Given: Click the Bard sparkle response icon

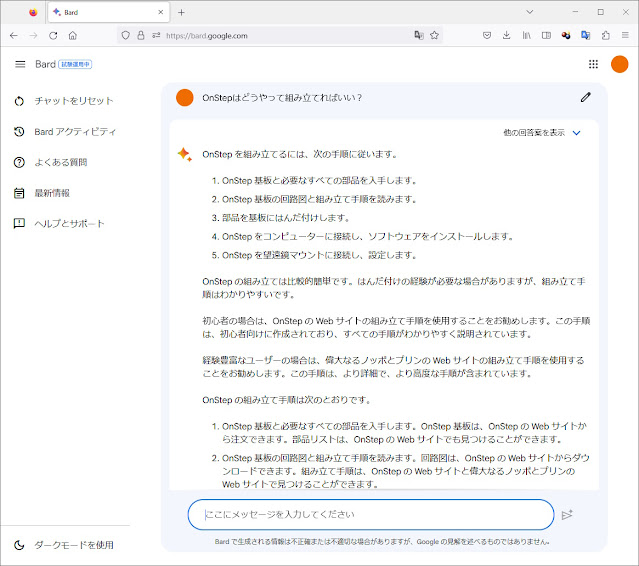Looking at the screenshot, I should tap(185, 154).
